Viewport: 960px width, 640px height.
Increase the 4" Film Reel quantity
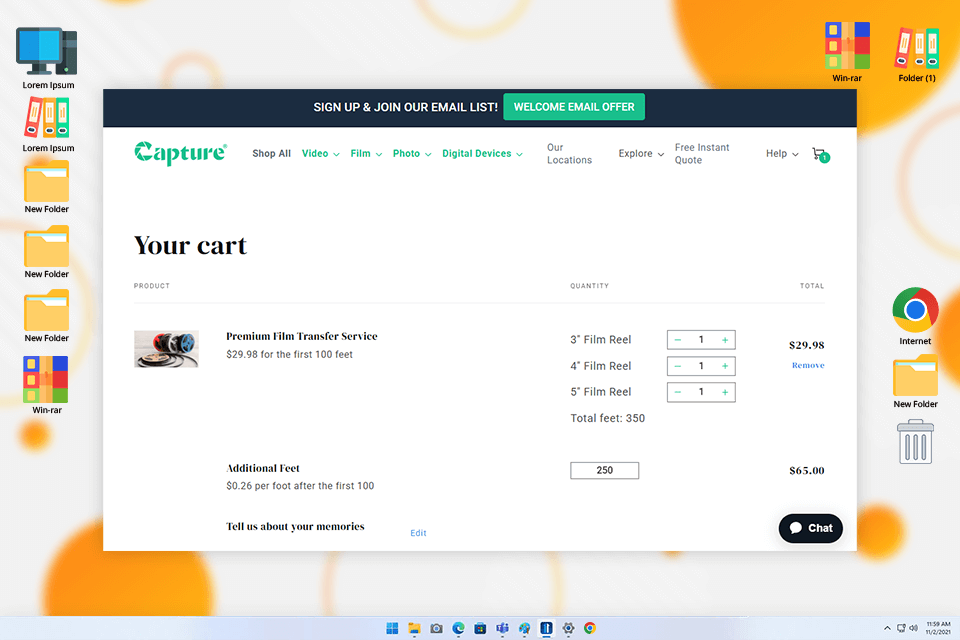pos(725,366)
